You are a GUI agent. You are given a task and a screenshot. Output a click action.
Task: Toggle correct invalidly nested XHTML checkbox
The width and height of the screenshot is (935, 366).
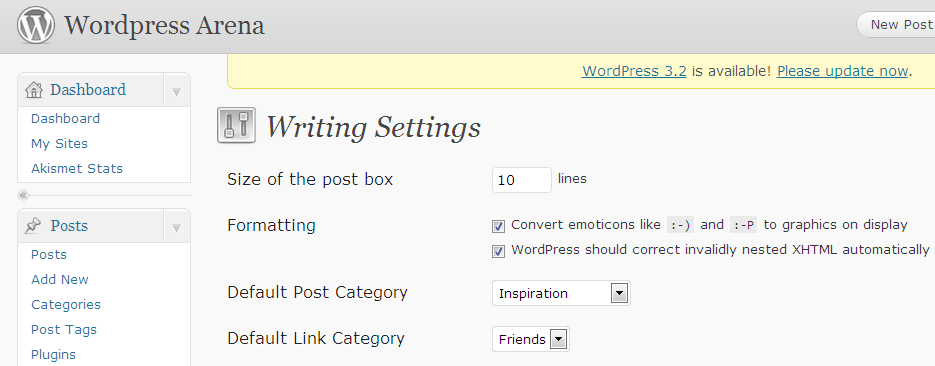point(499,251)
